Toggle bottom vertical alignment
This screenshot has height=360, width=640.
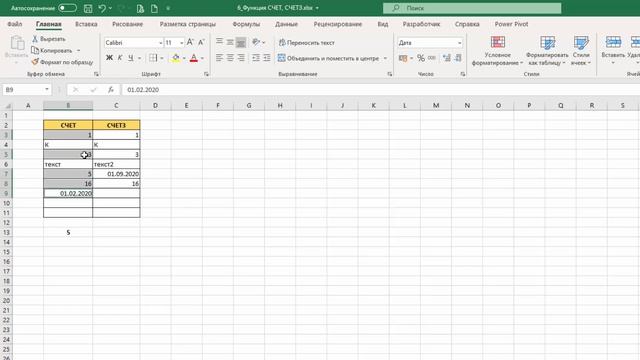pos(241,42)
